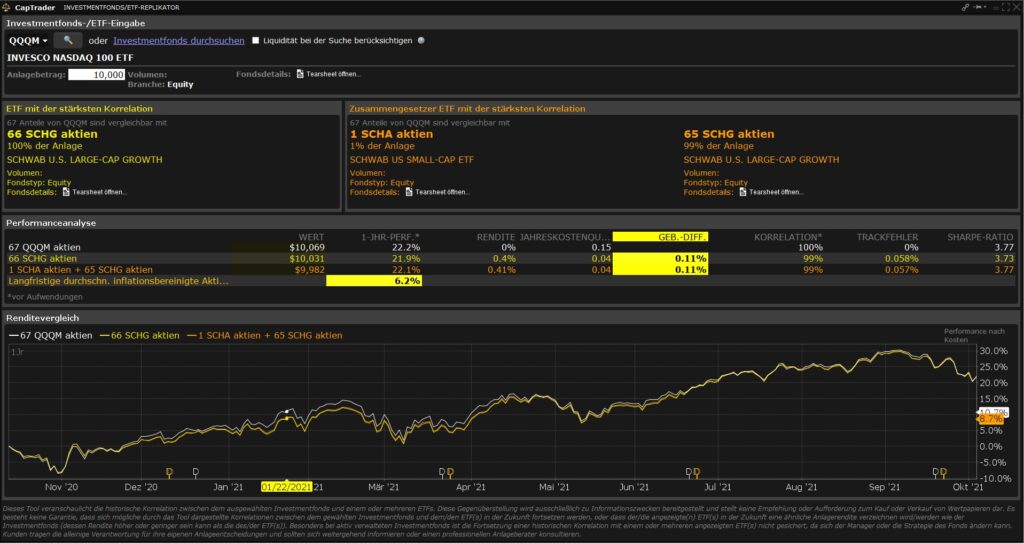Open tearsheet under Schwab US Small-Cap ETF
This screenshot has width=1024, height=543.
(409, 192)
